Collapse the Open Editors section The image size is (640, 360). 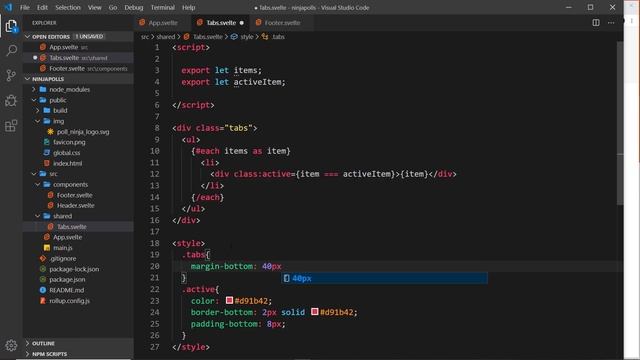tap(28, 37)
